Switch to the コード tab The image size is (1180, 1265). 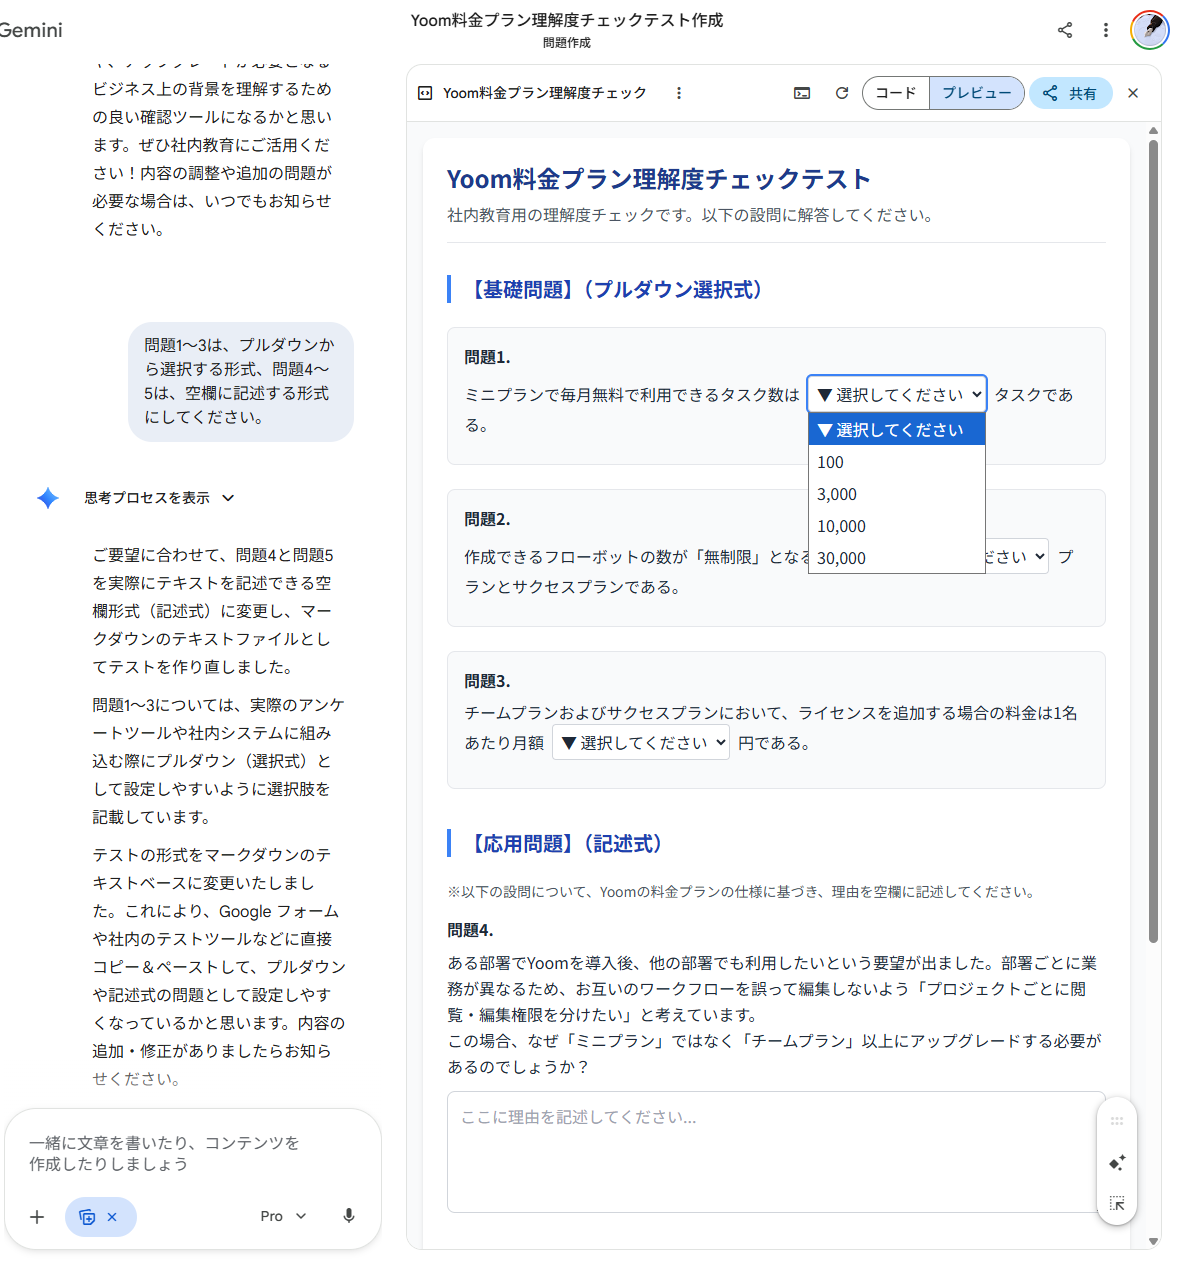point(896,93)
